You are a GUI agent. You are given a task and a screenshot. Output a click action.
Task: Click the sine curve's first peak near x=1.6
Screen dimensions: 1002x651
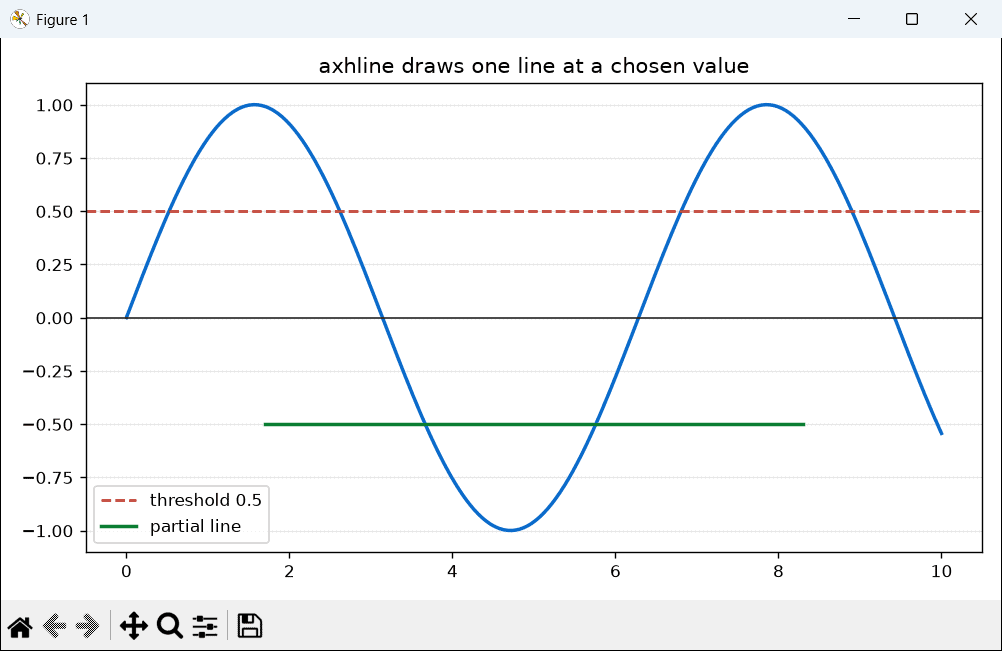[254, 105]
